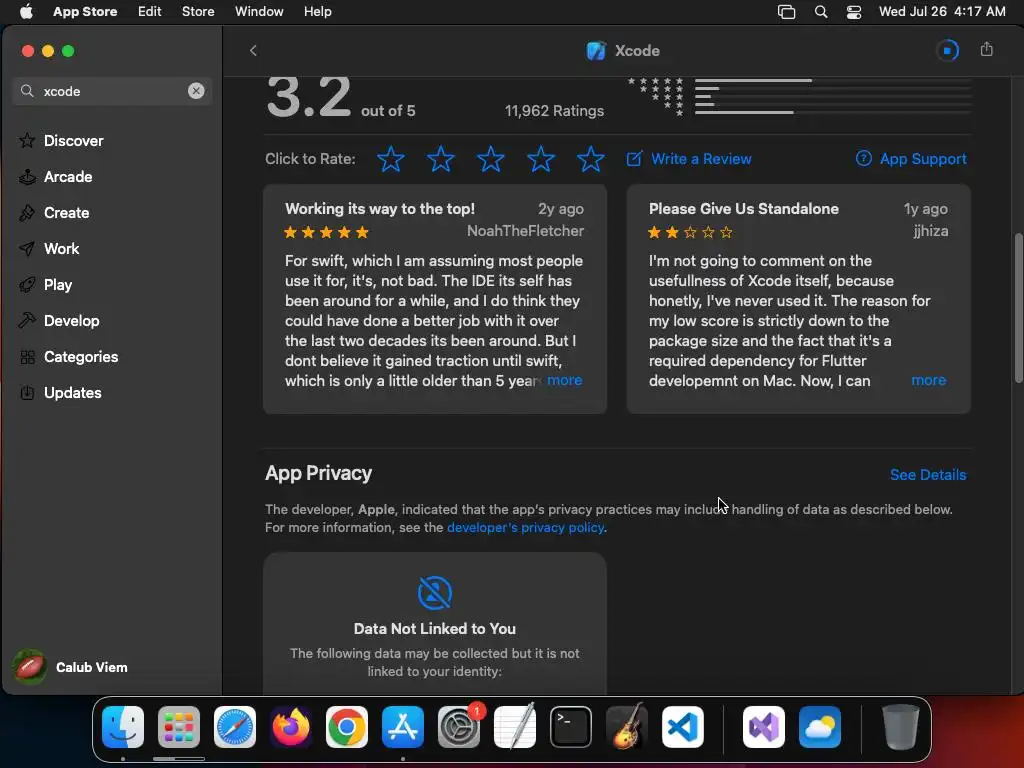Viewport: 1024px width, 768px height.
Task: Open App Support link
Action: [x=911, y=159]
